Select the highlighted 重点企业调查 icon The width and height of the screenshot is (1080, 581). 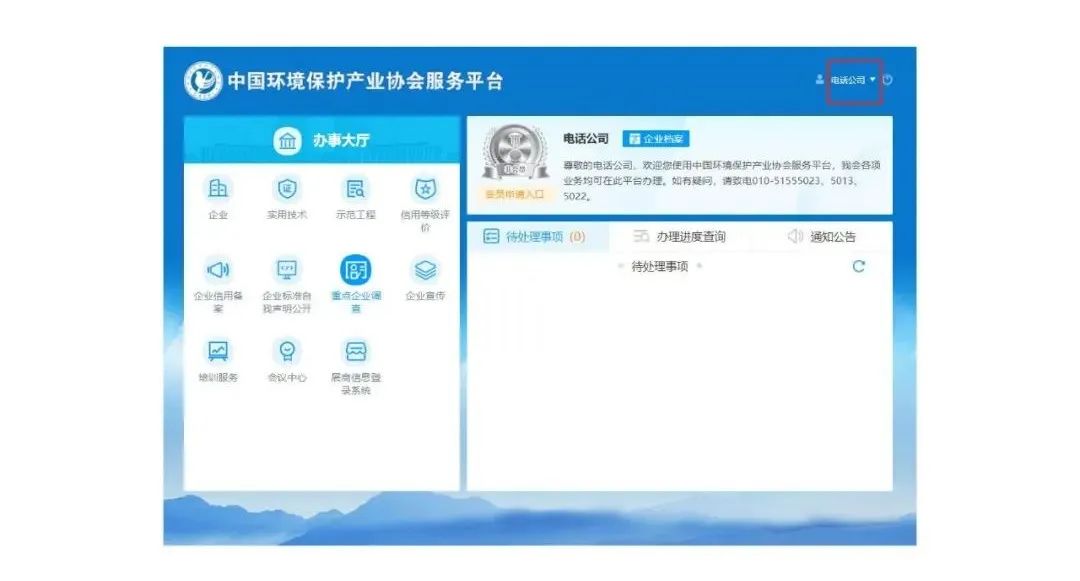click(355, 270)
